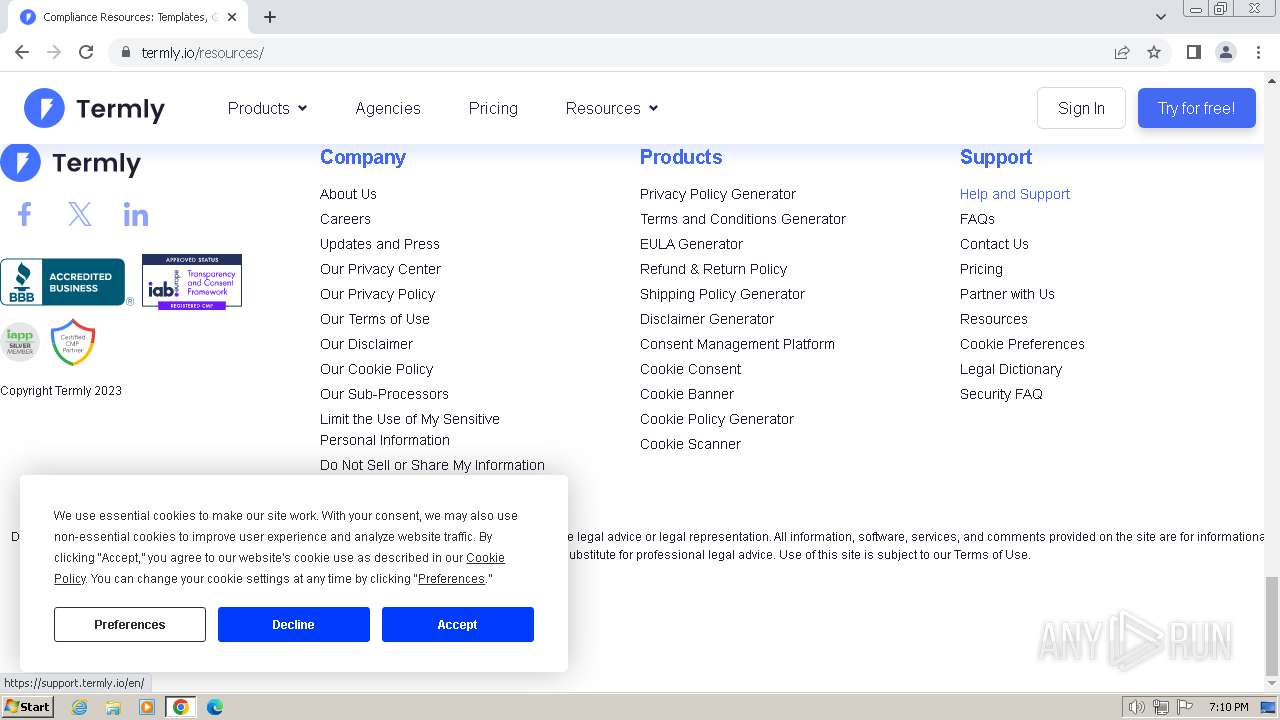The image size is (1280, 720).
Task: Open Our Terms of Use link
Action: [x=375, y=319]
